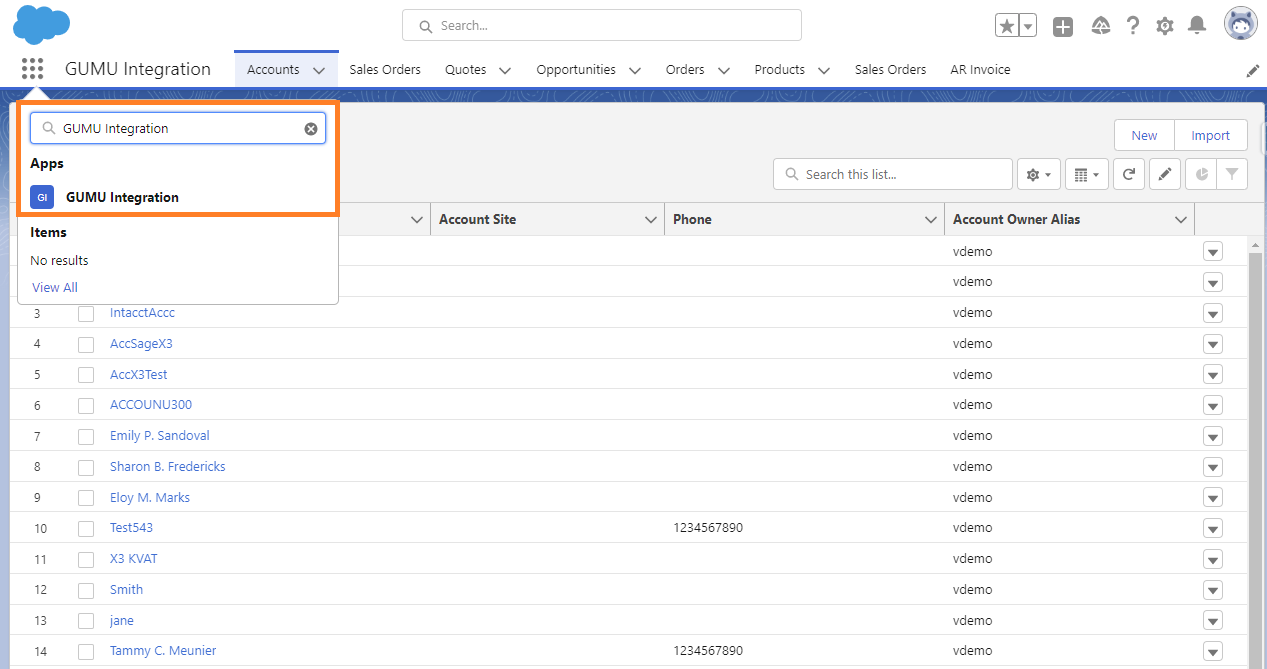Open Account Owner Alias column menu
This screenshot has height=669, width=1267.
(1181, 220)
